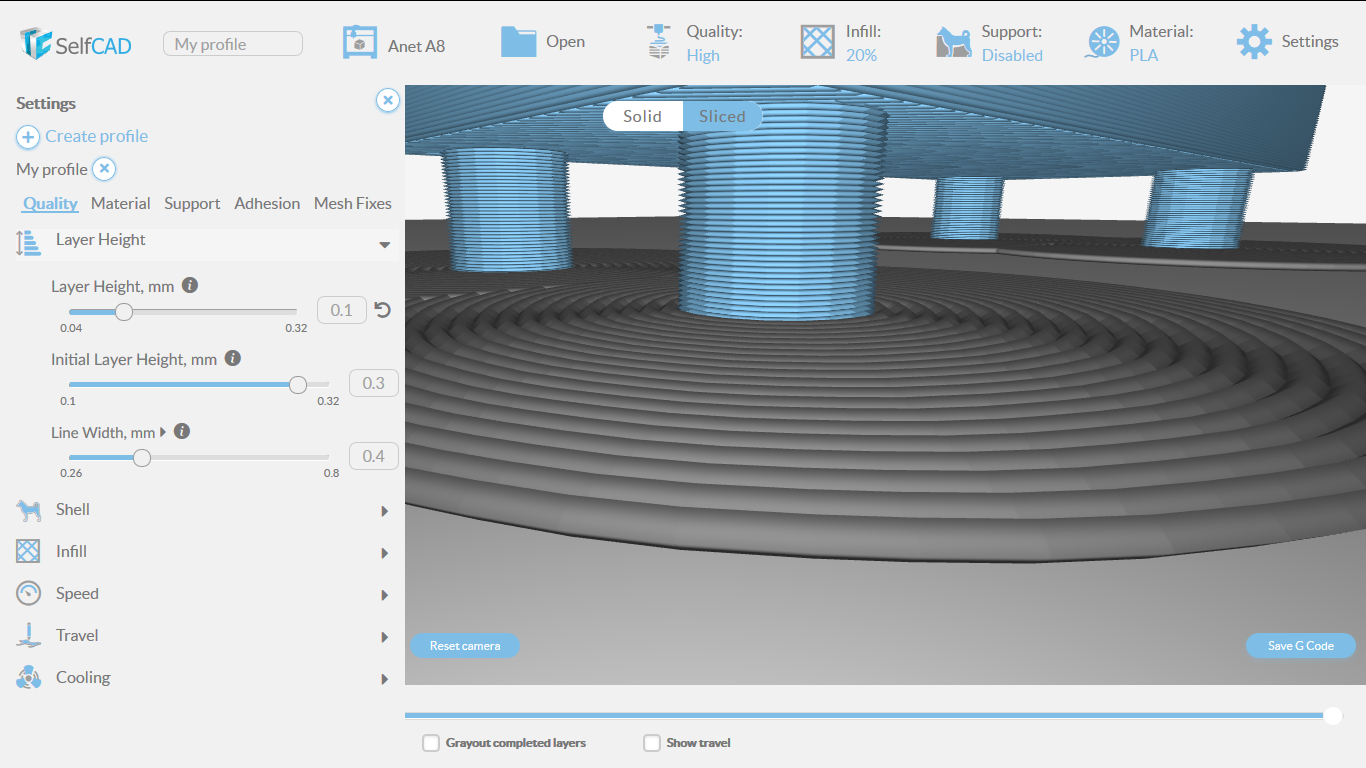
Task: Click the Quality nozzle icon
Action: [658, 42]
